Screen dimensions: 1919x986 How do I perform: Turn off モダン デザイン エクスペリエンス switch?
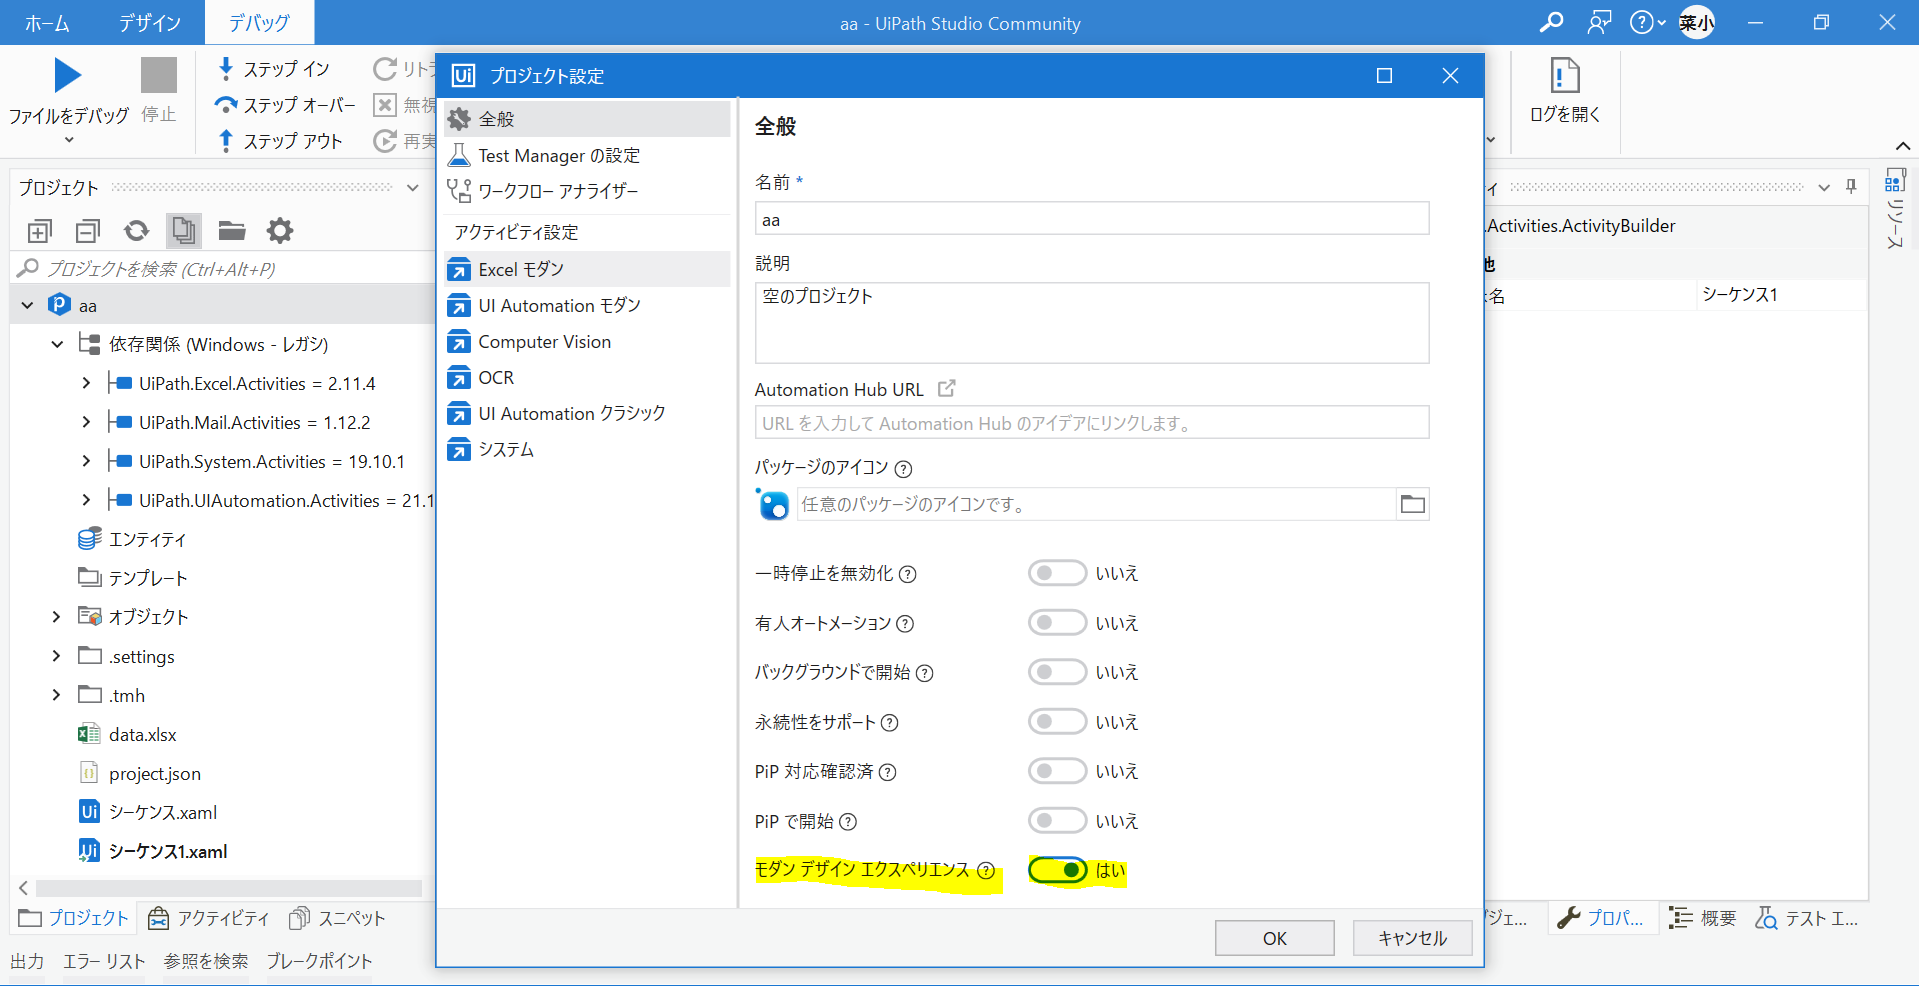1057,870
